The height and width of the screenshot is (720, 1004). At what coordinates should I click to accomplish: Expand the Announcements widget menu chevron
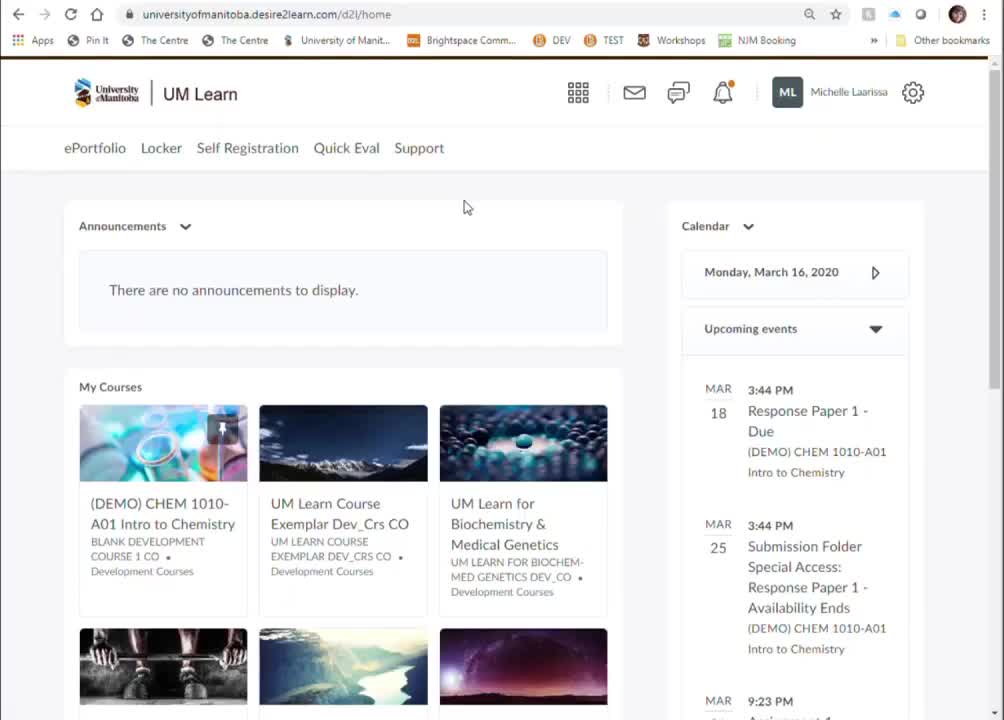click(x=186, y=227)
